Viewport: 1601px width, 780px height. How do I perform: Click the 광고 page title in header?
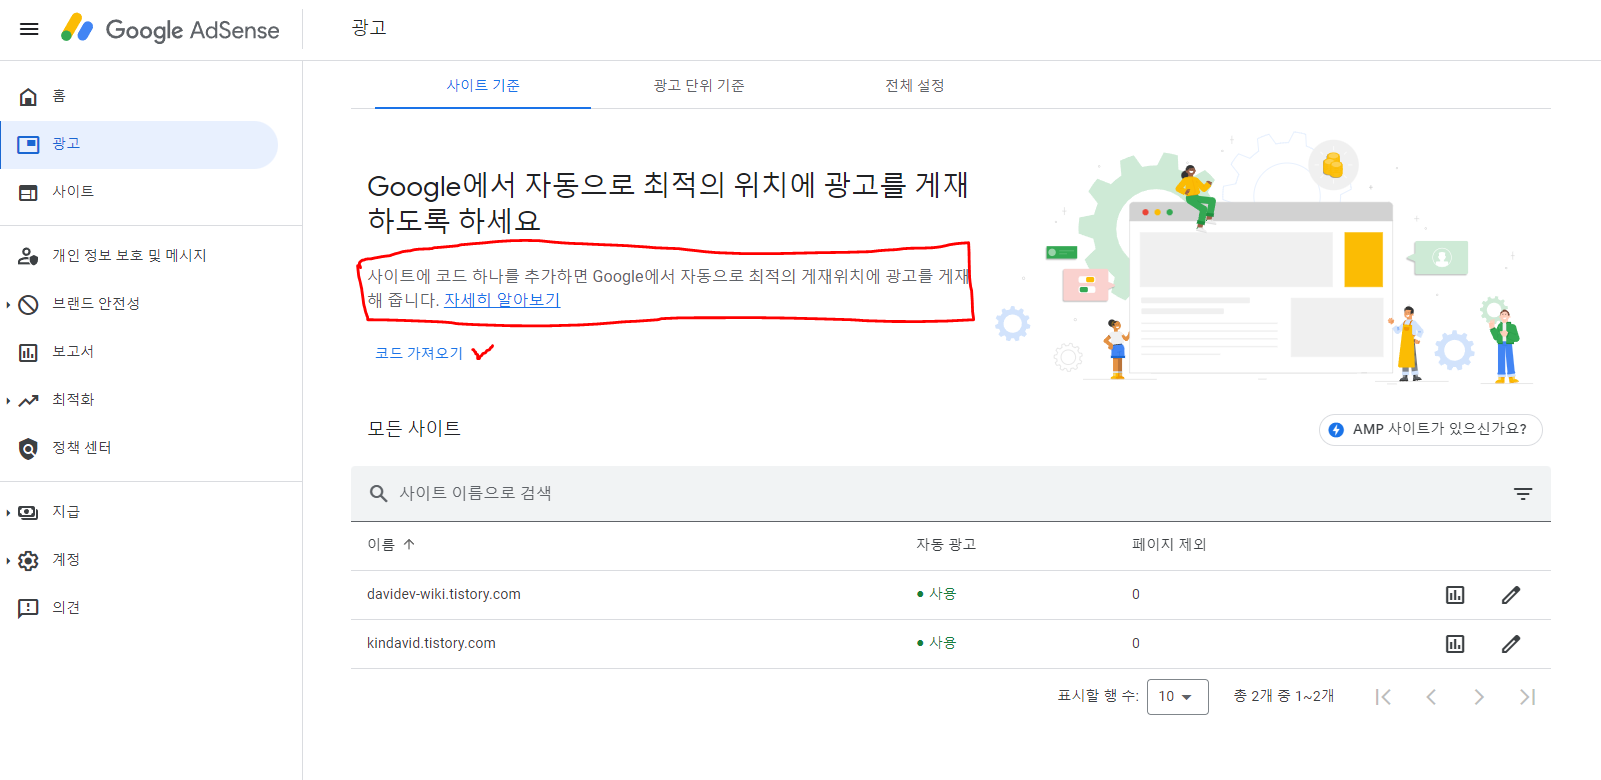369,28
